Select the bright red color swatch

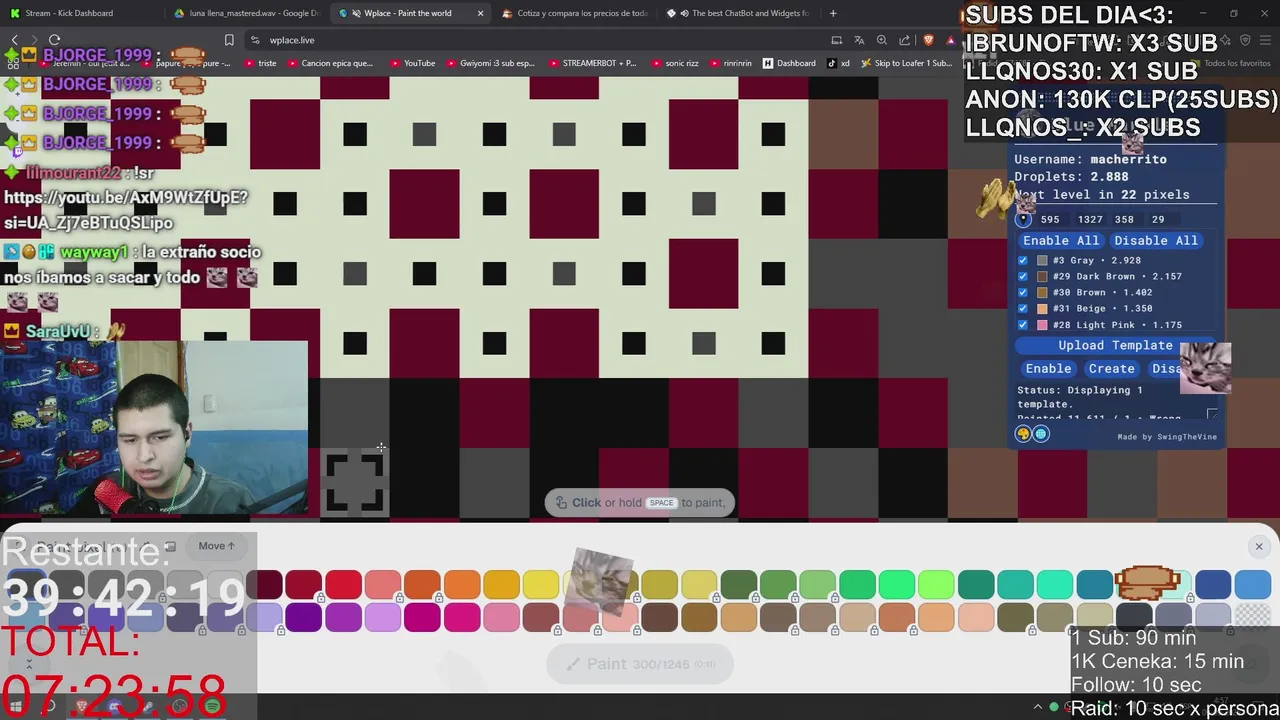tap(343, 583)
